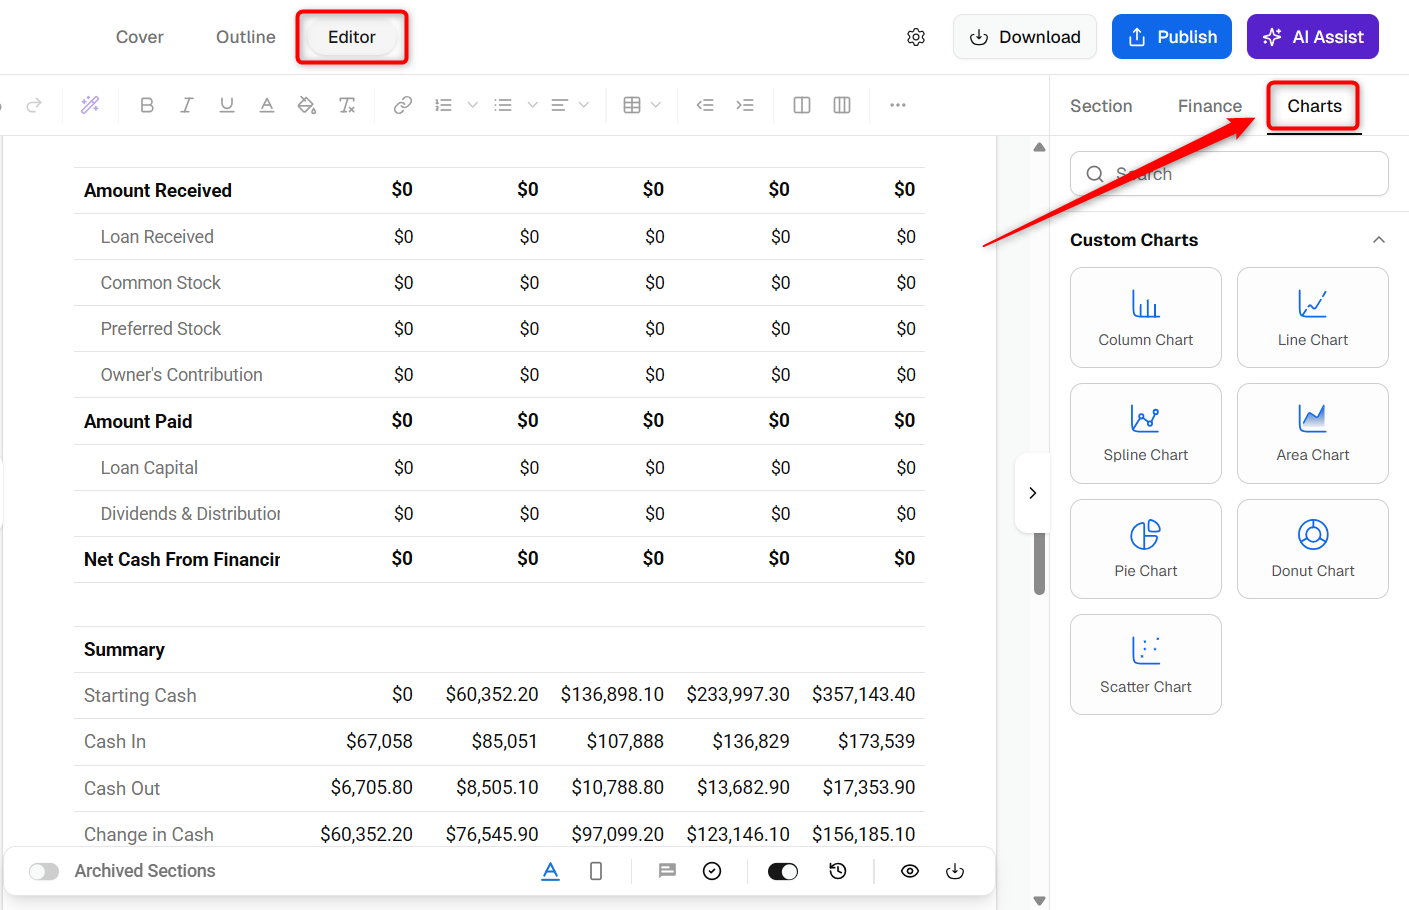Collapse the Custom Charts section

[1379, 240]
